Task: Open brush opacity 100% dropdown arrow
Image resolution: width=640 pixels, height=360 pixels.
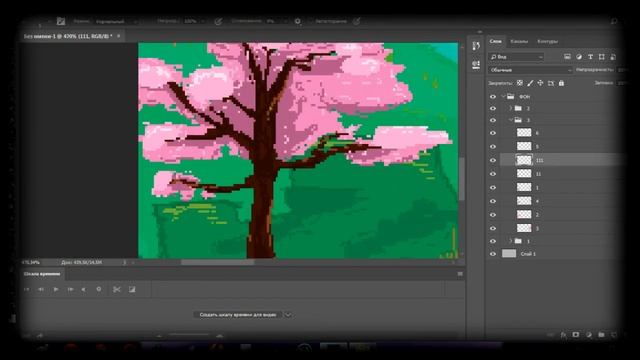Action: pos(203,21)
